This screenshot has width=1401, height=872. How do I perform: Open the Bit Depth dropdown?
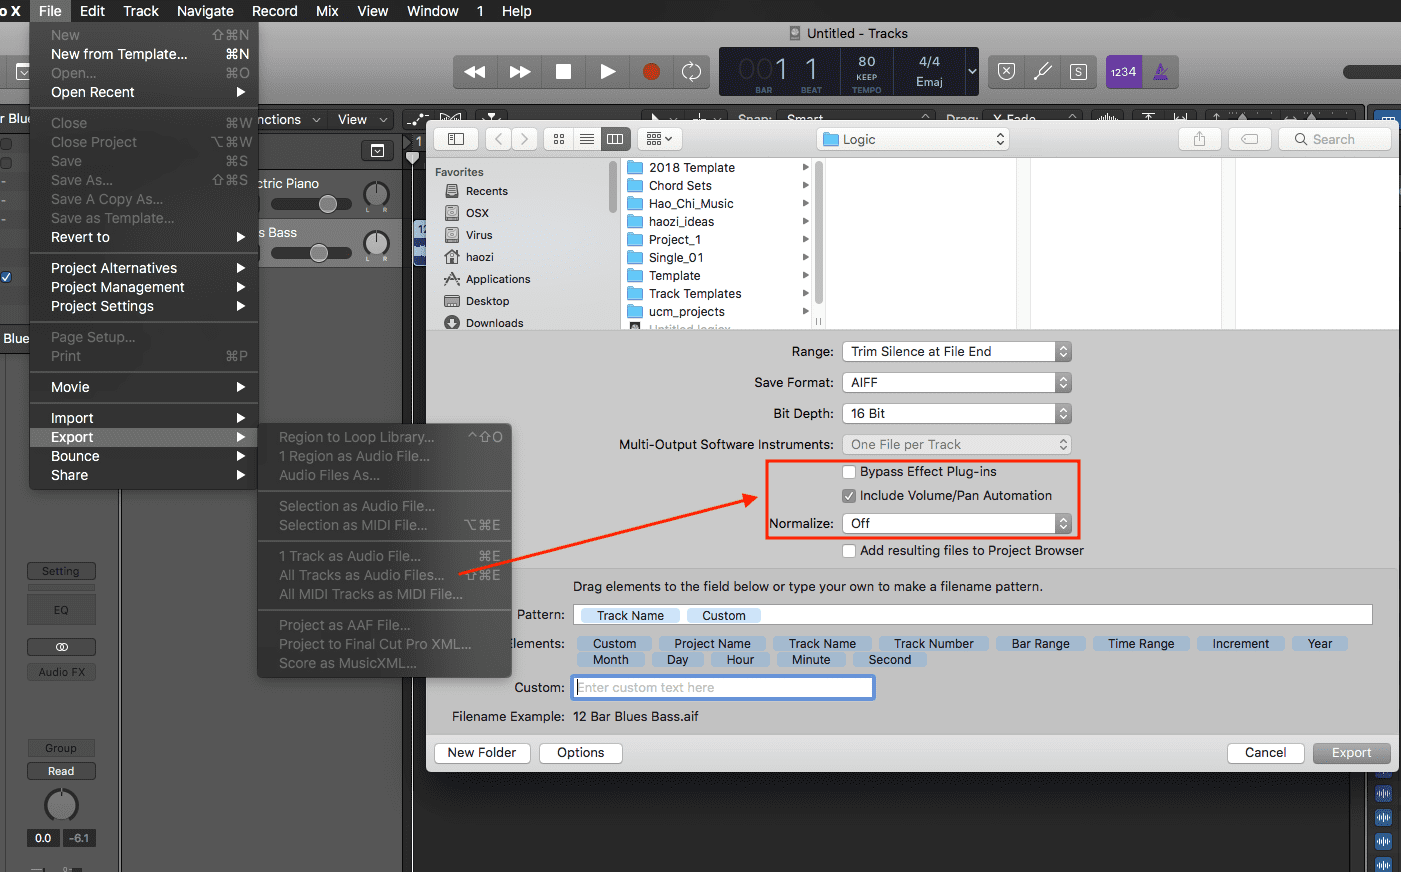tap(956, 414)
